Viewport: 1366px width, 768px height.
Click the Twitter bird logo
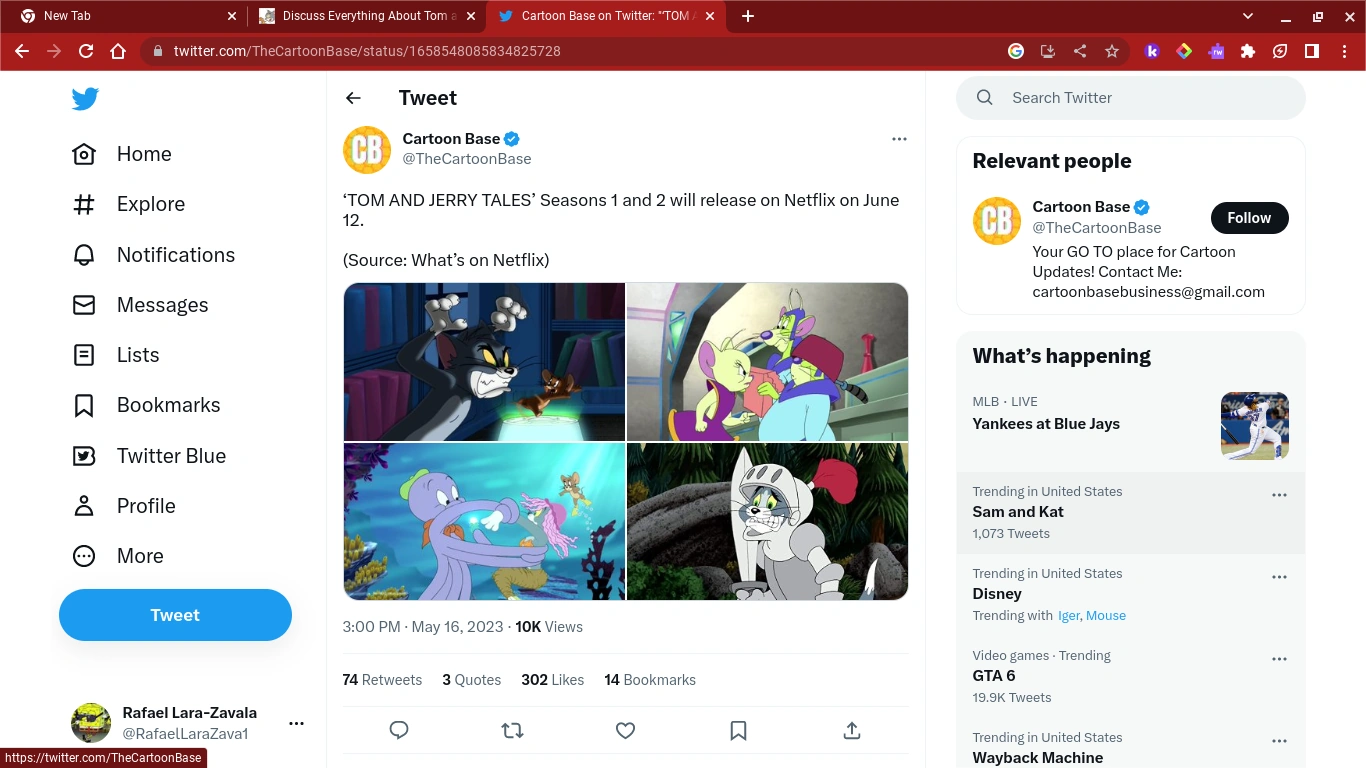84,98
